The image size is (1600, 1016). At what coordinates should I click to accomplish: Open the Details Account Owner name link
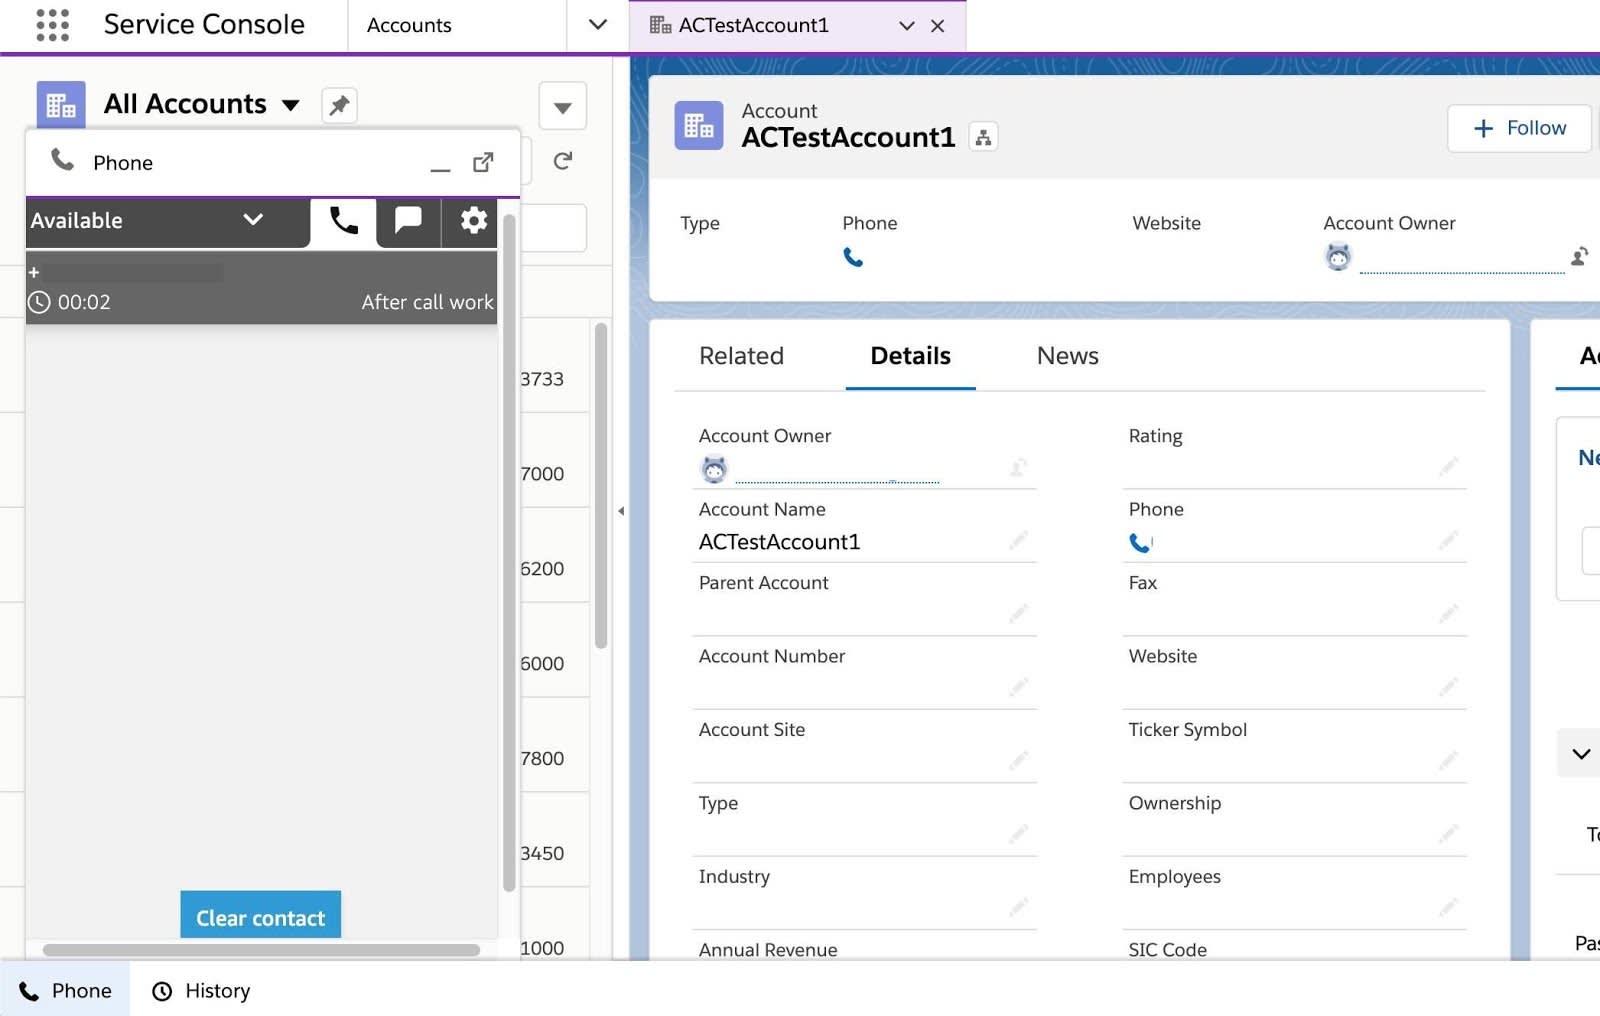tap(837, 471)
